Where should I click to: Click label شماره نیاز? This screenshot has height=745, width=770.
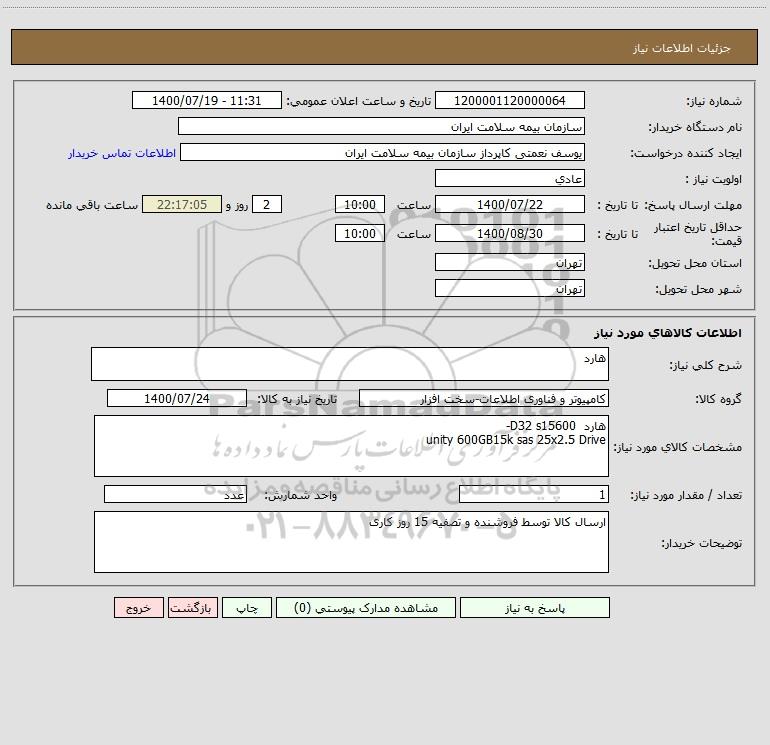tap(714, 102)
